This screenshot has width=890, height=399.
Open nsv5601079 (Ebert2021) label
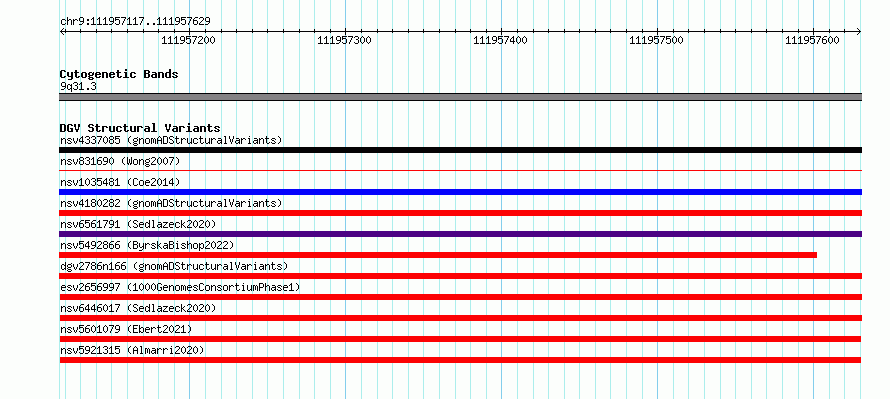(126, 329)
